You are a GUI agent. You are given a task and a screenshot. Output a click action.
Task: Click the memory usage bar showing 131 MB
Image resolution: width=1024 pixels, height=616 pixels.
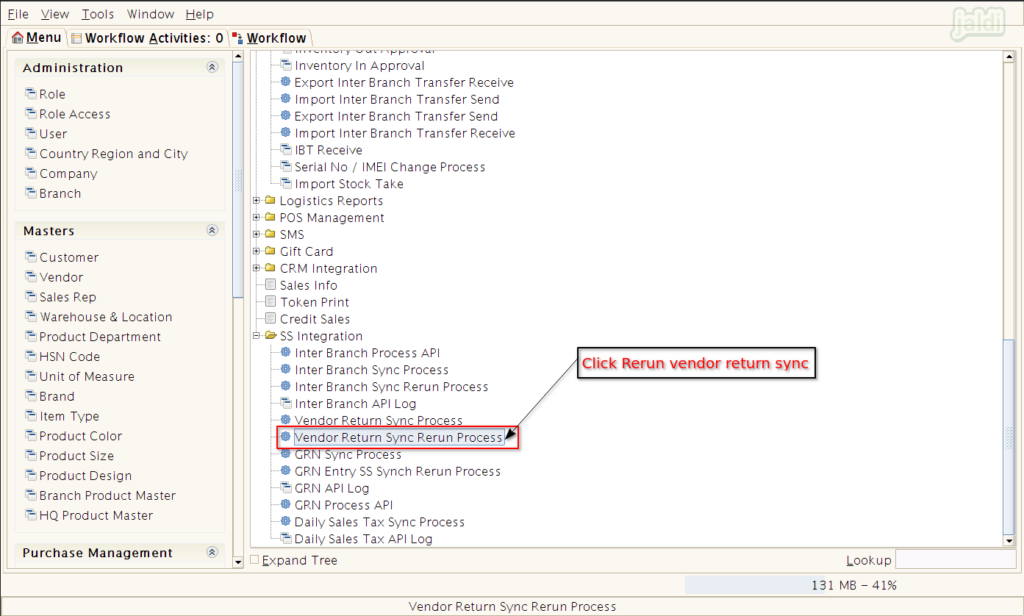[x=852, y=585]
